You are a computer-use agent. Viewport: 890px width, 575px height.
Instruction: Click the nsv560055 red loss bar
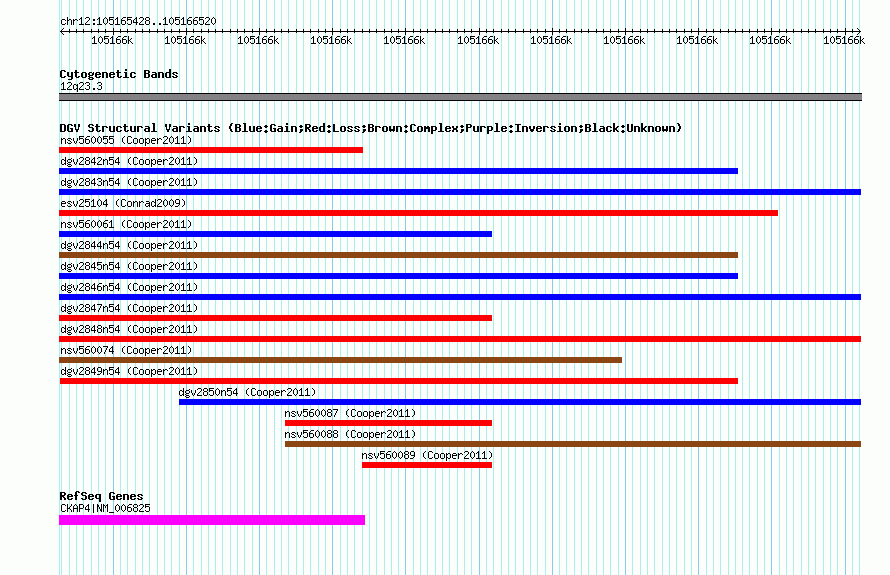211,150
